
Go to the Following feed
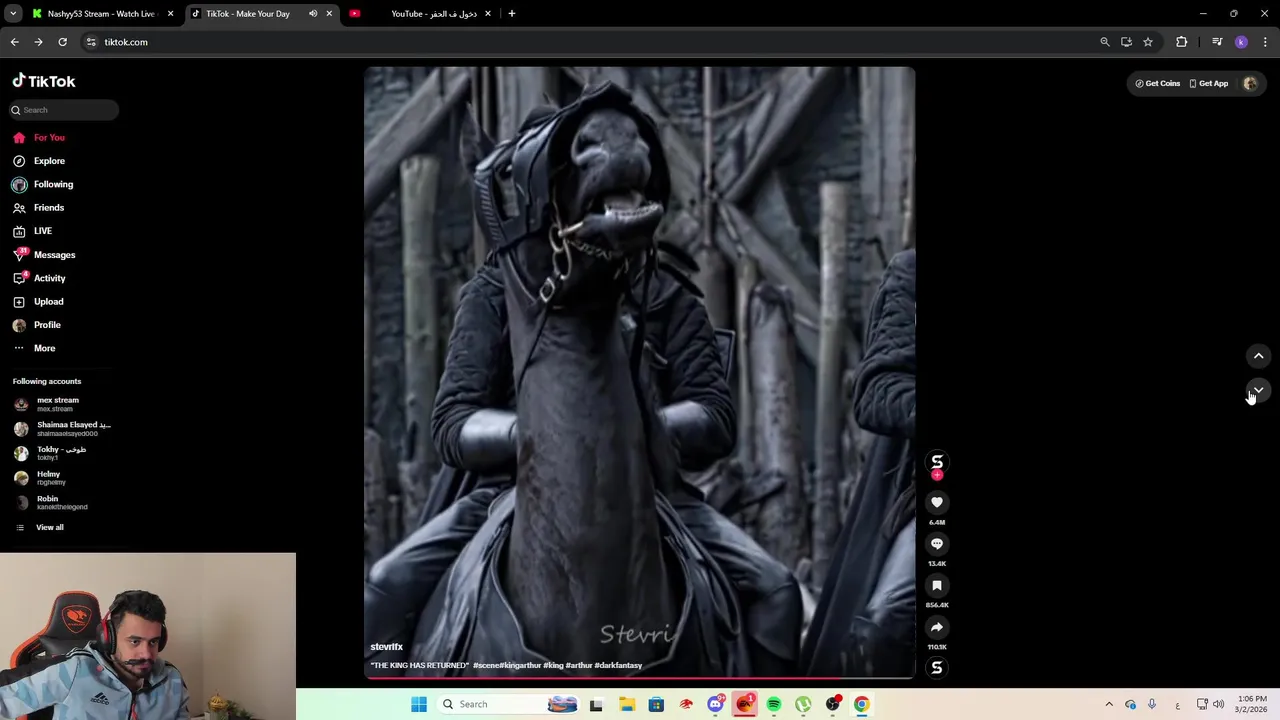(x=43, y=184)
